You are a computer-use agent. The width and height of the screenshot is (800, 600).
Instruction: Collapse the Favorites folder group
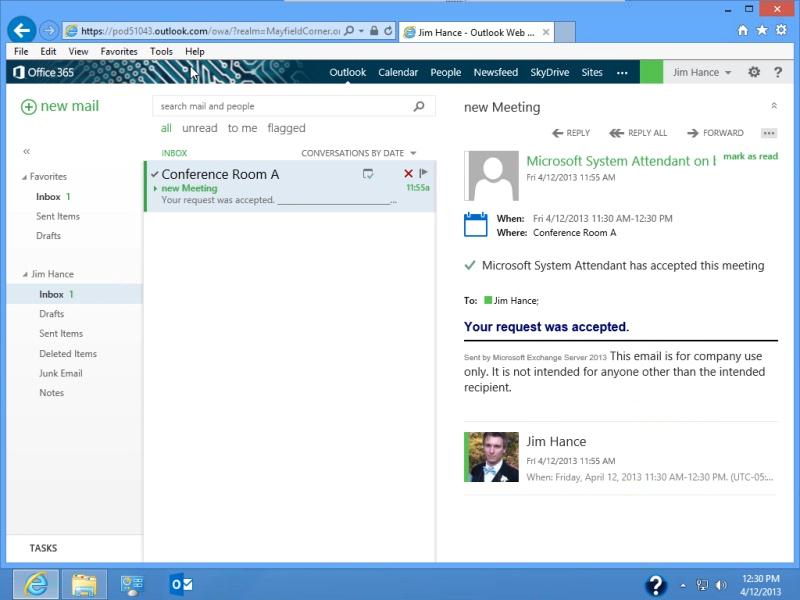coord(24,178)
